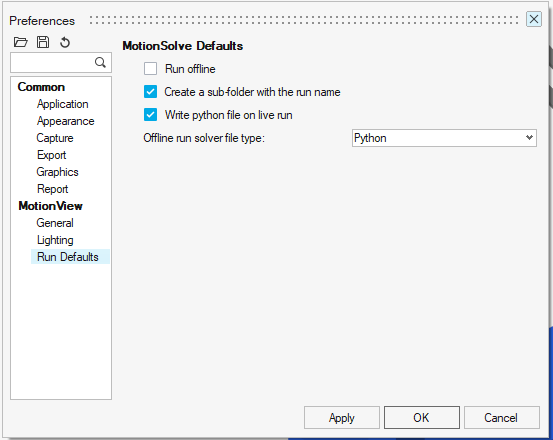
Task: Click Offline run solver file type label
Action: tap(204, 138)
